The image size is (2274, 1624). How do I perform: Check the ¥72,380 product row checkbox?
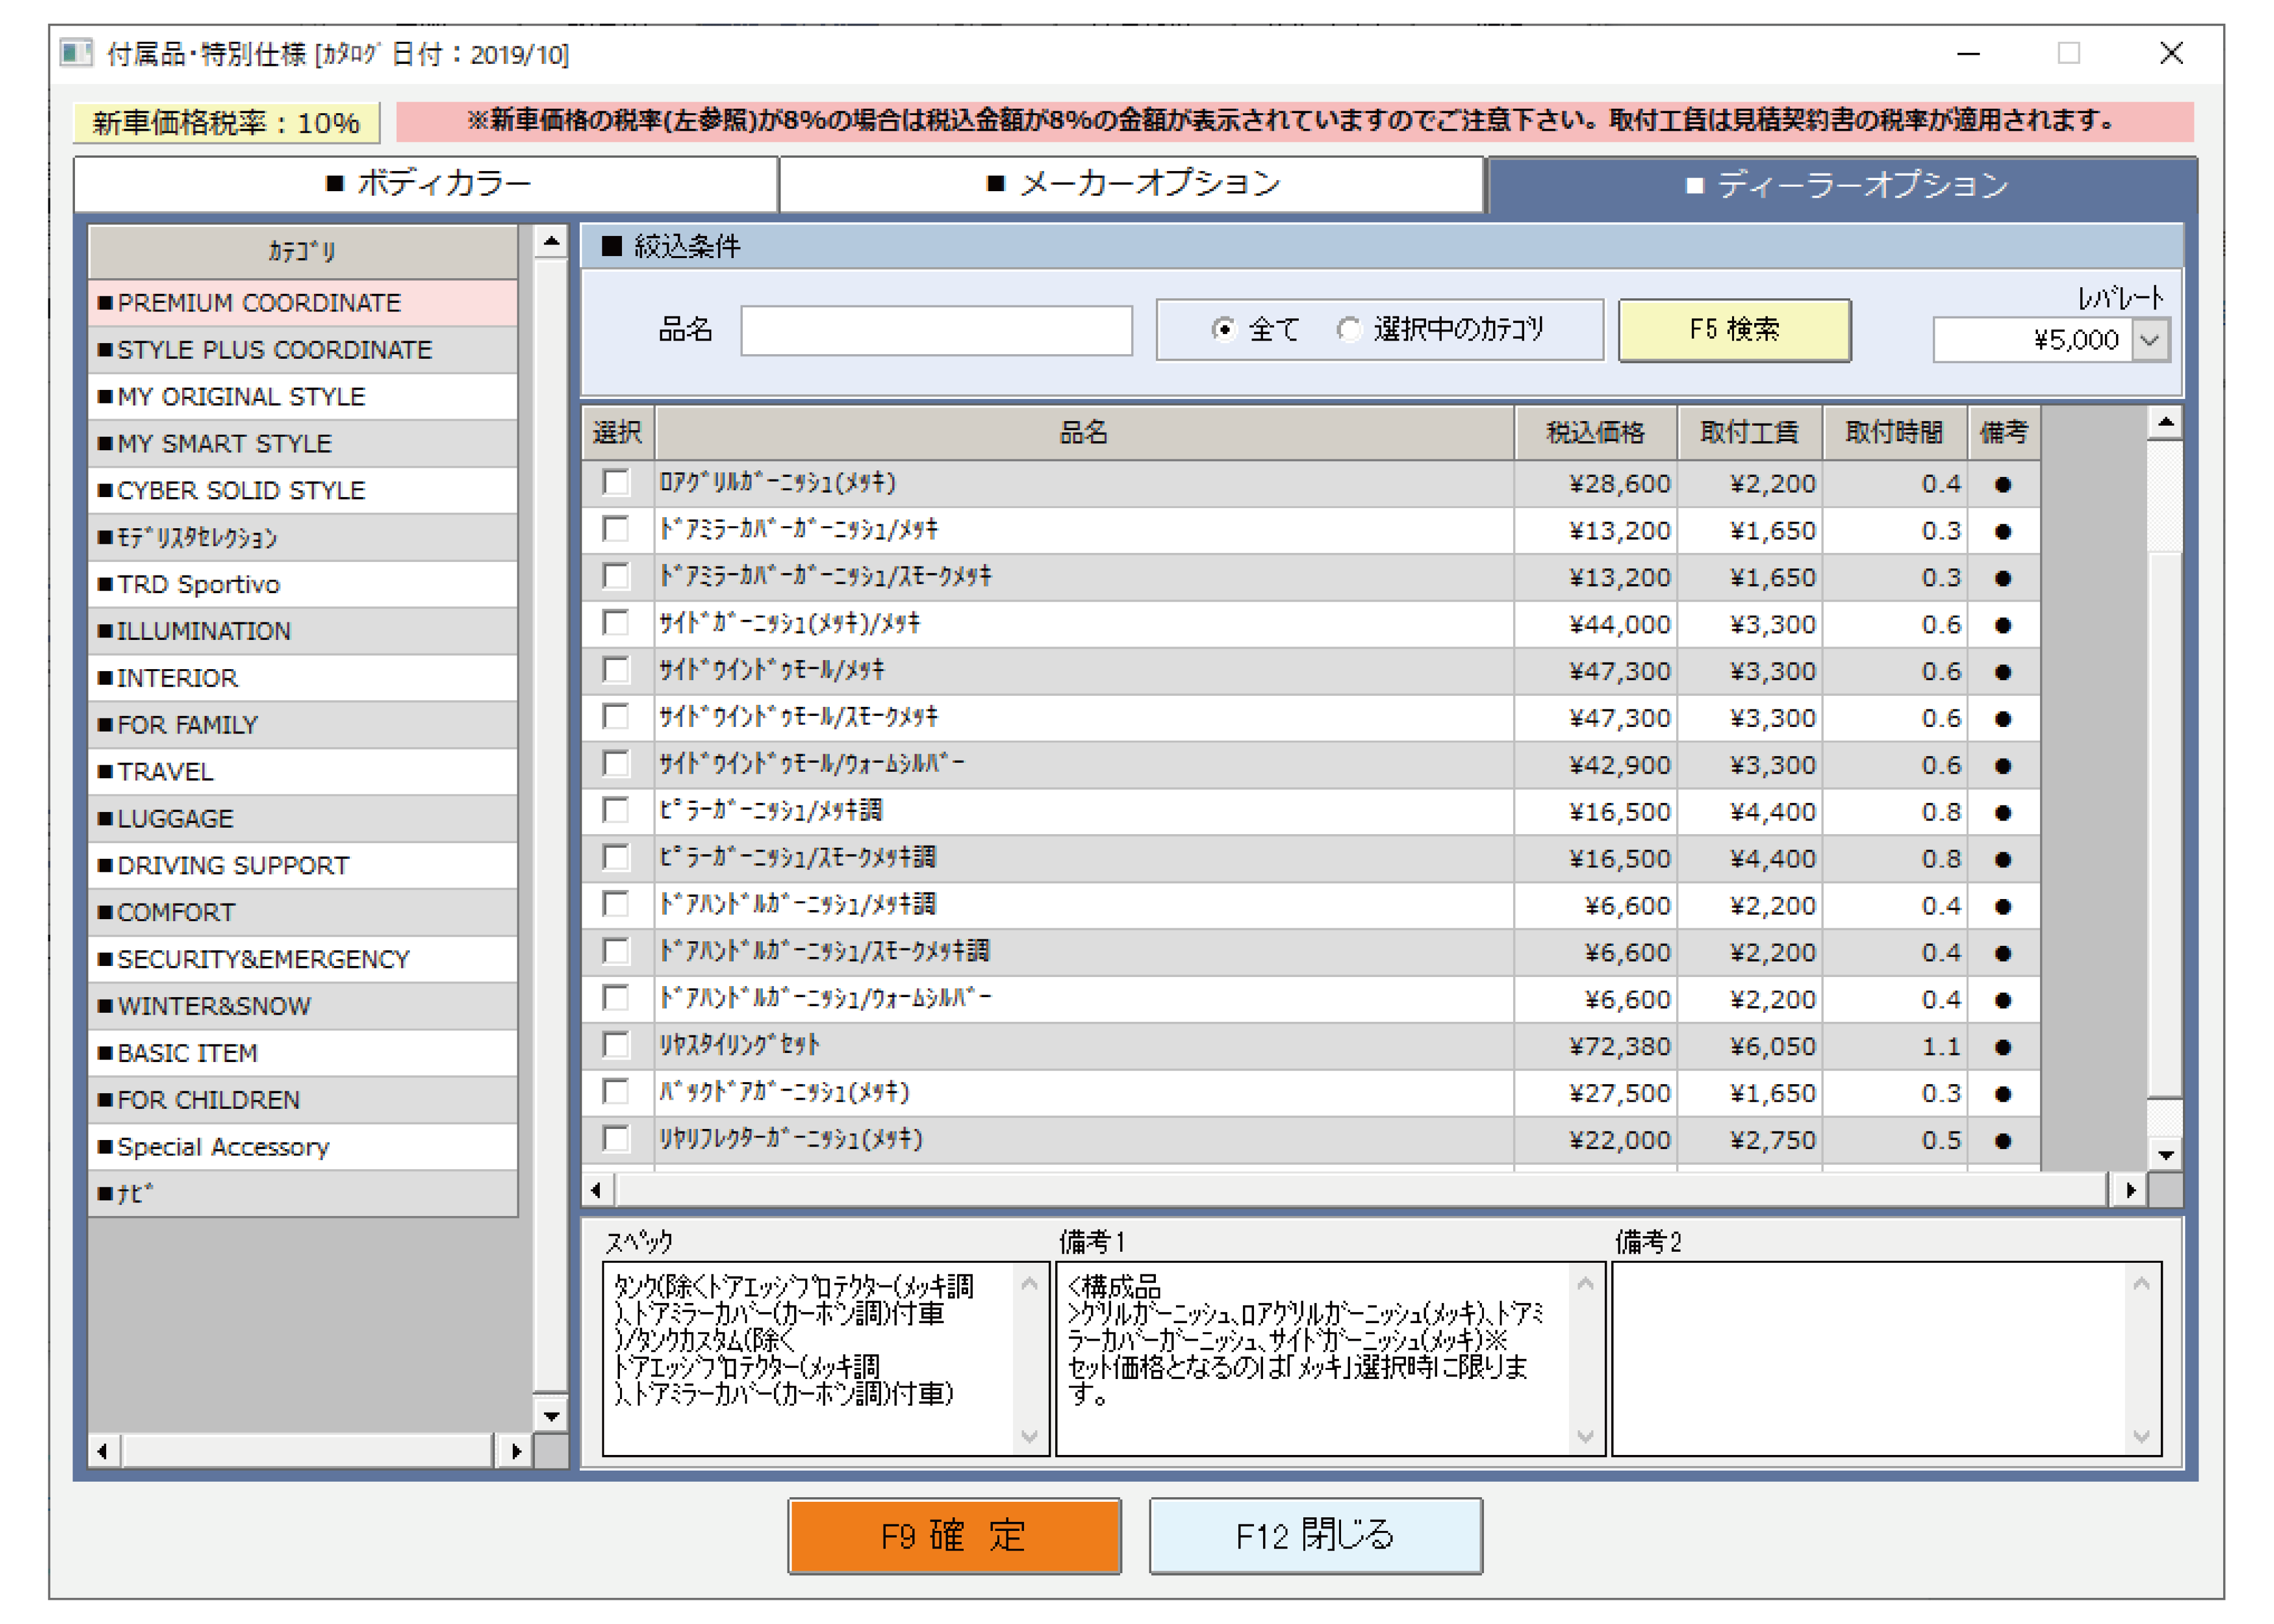coord(616,1045)
